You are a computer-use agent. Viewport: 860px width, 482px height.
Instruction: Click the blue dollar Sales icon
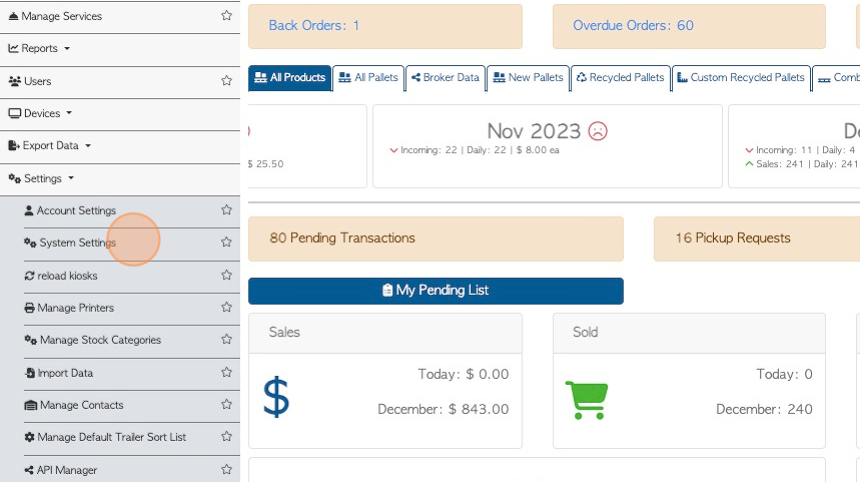point(276,397)
